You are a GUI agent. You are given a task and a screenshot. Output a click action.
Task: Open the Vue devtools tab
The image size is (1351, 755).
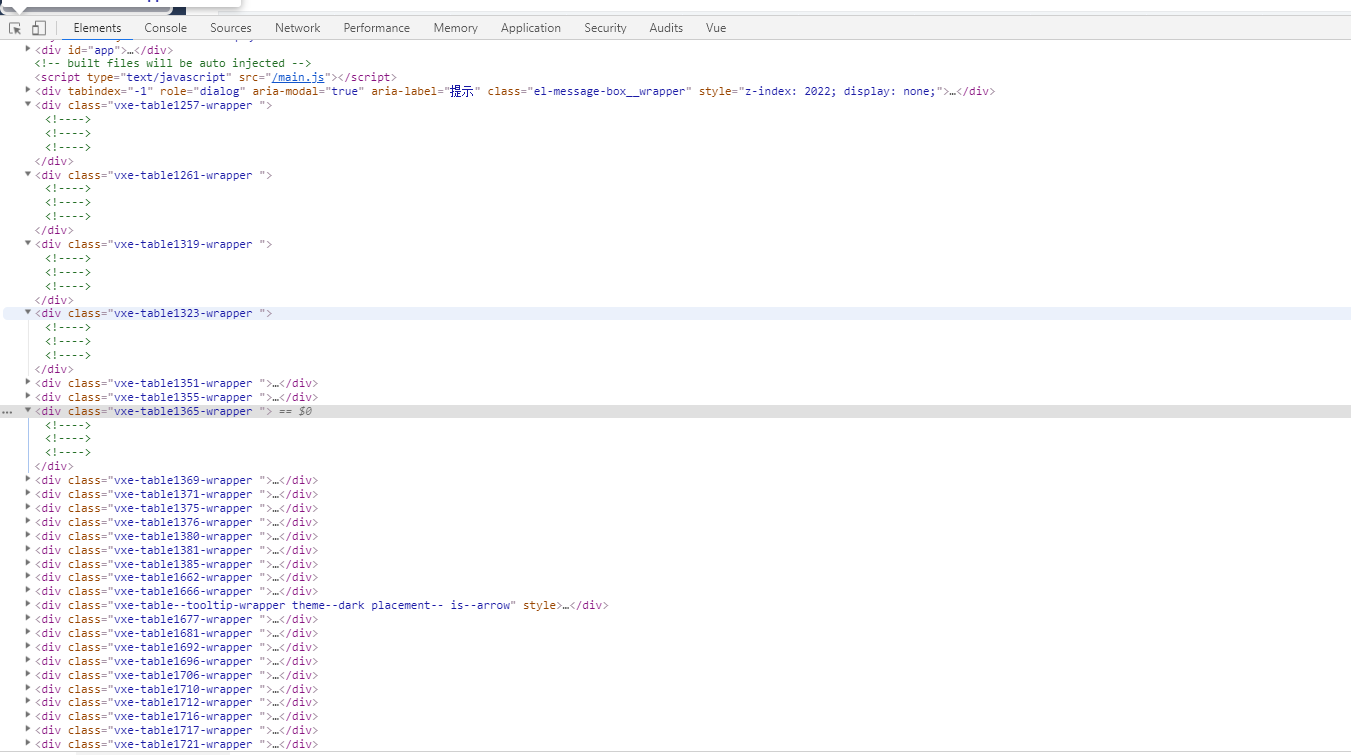click(x=716, y=28)
